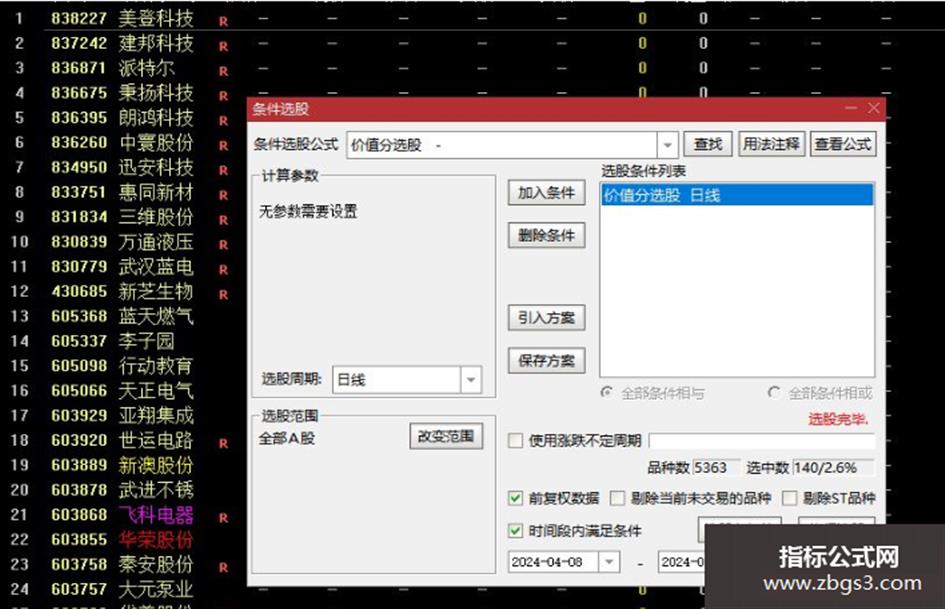Select stock 603929 亚翔集成
Screen dimensions: 945x609
click(122, 415)
